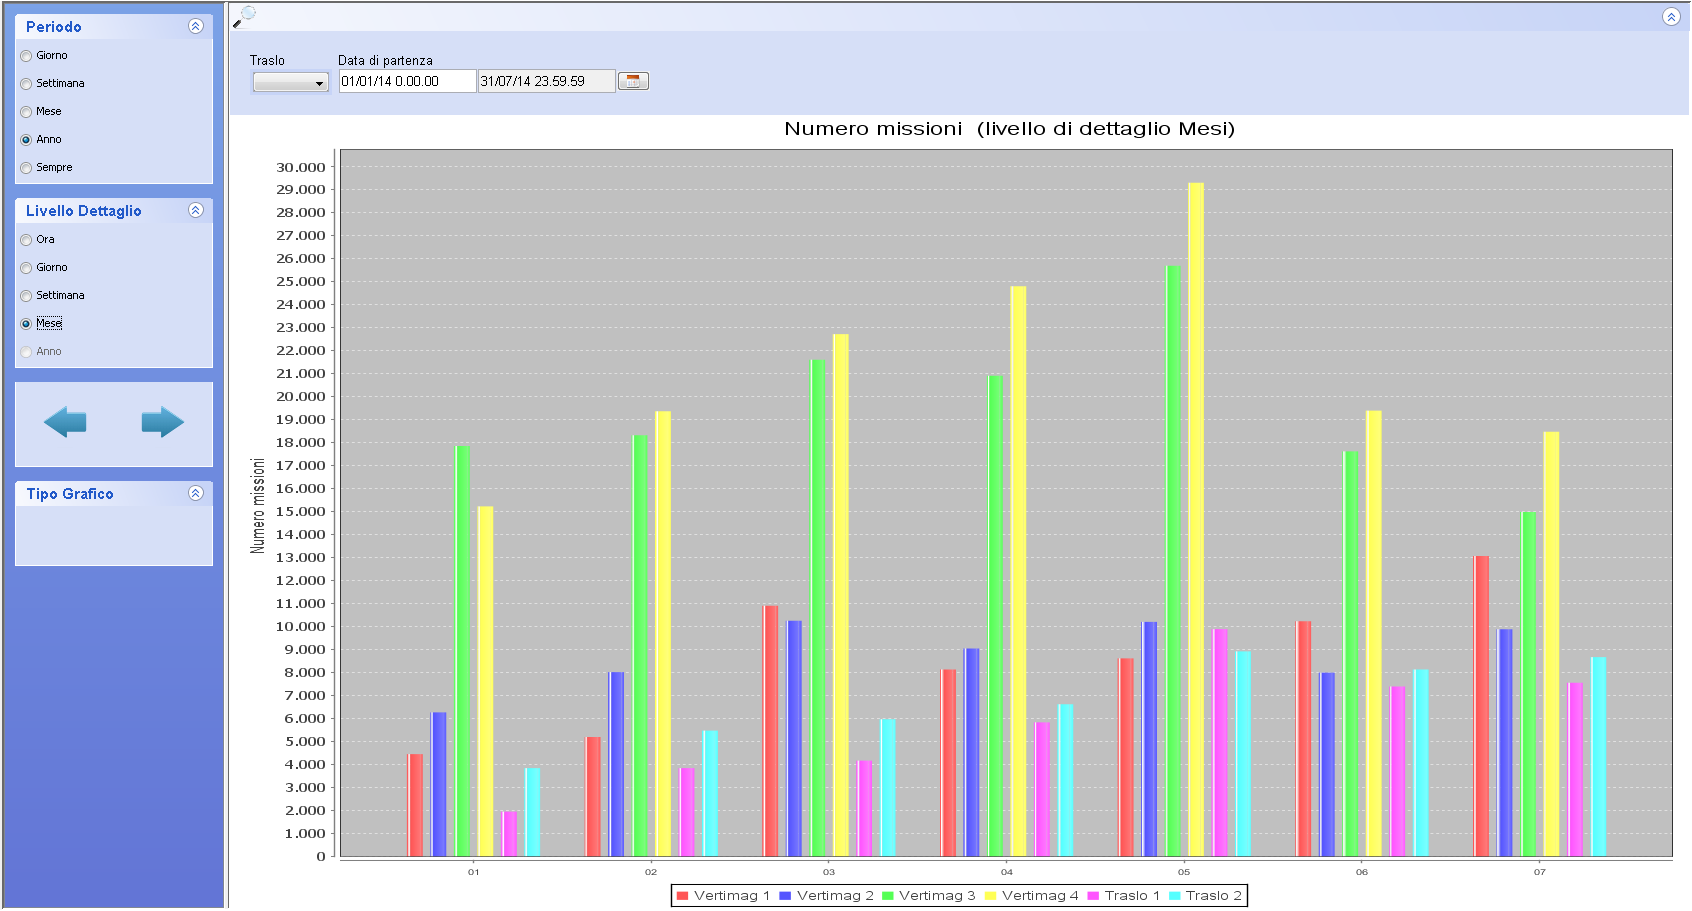Collapse the Periodo panel
Image resolution: width=1692 pixels, height=911 pixels.
[196, 27]
